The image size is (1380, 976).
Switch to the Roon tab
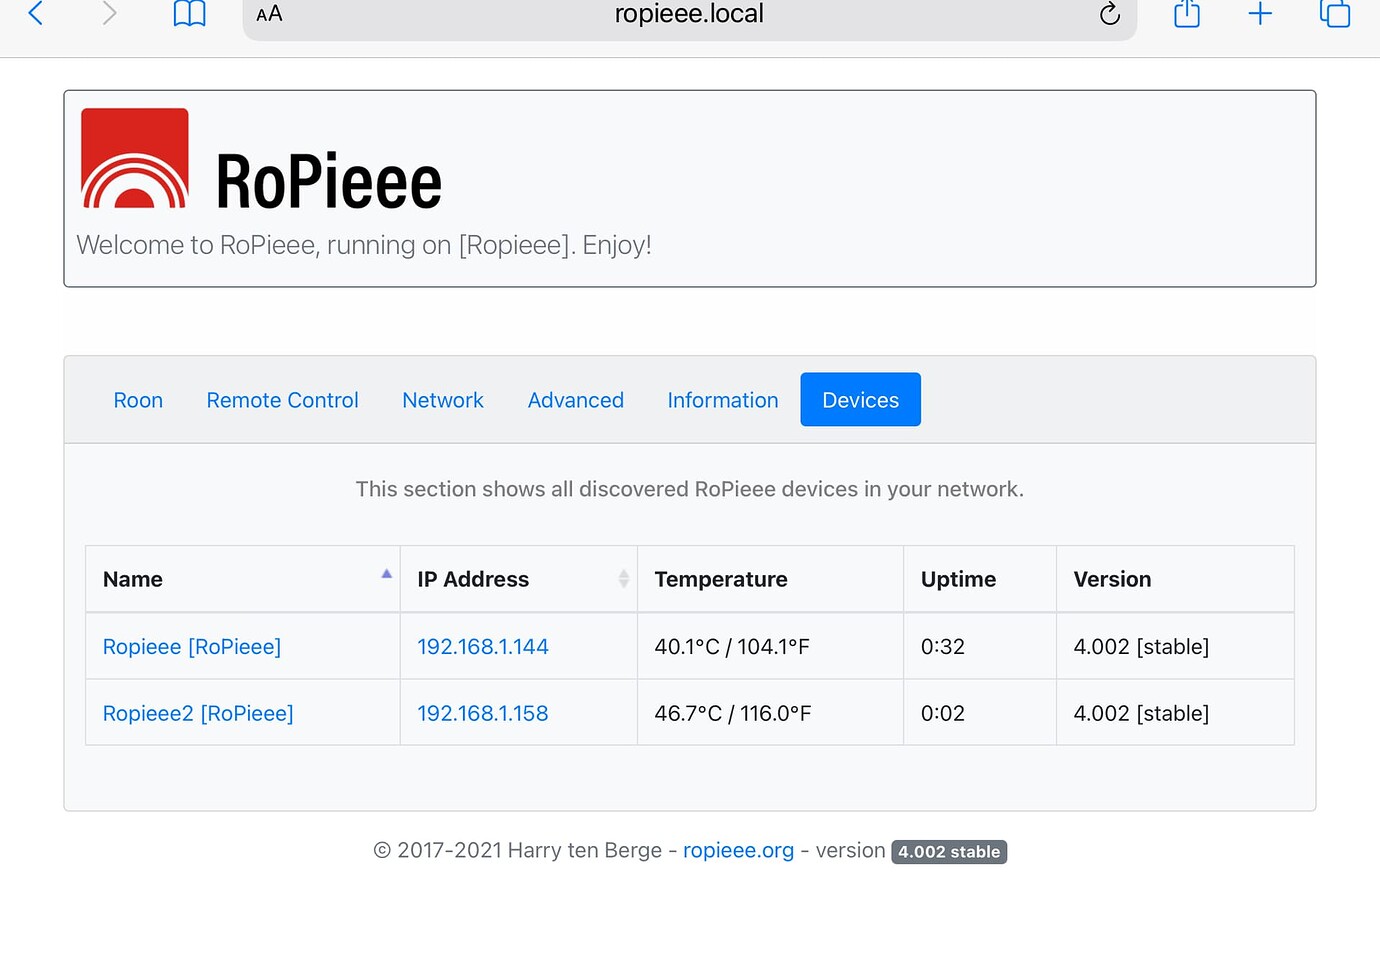pyautogui.click(x=138, y=399)
